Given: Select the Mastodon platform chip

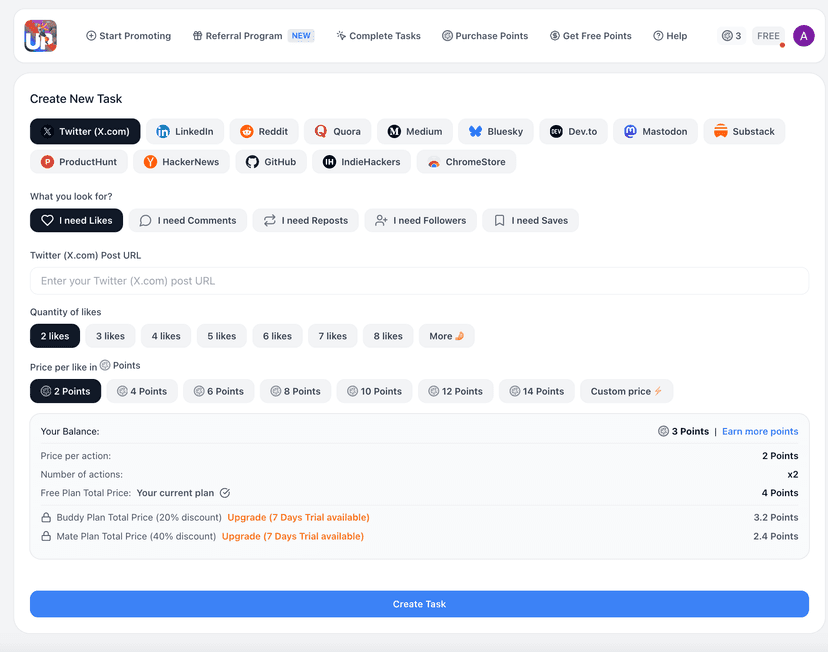Looking at the screenshot, I should pos(655,131).
